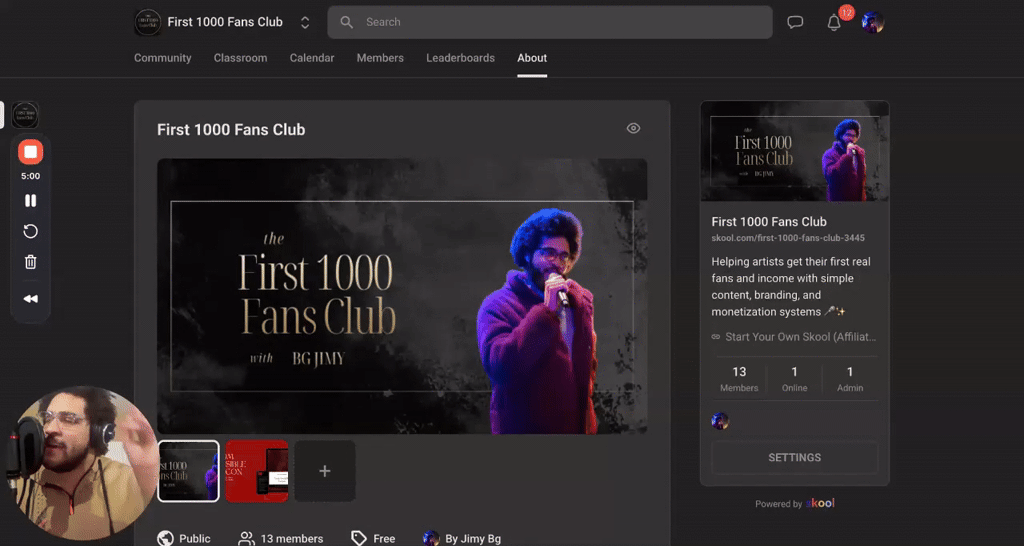Switch to the Leaderboards tab

click(x=460, y=58)
